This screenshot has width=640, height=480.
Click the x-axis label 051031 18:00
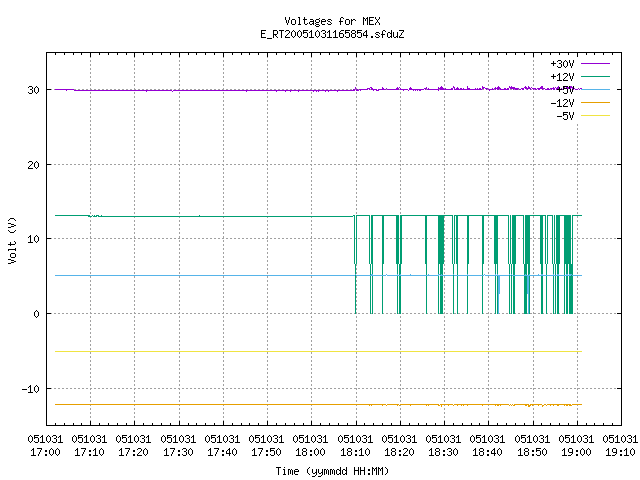pyautogui.click(x=311, y=446)
